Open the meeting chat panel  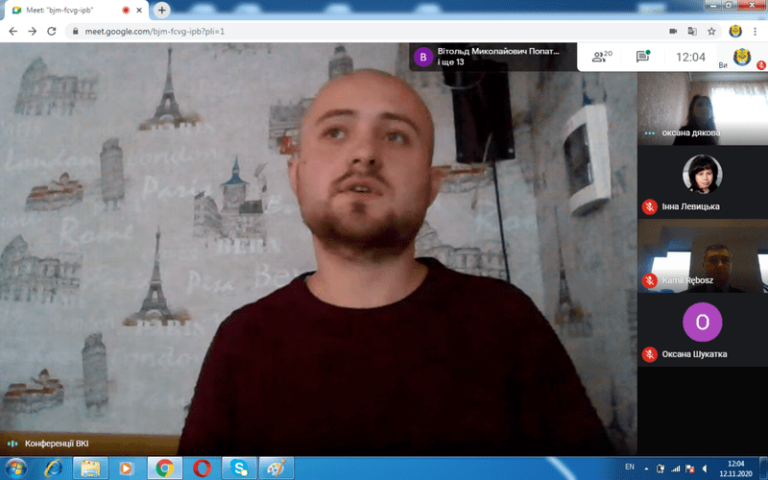[641, 57]
